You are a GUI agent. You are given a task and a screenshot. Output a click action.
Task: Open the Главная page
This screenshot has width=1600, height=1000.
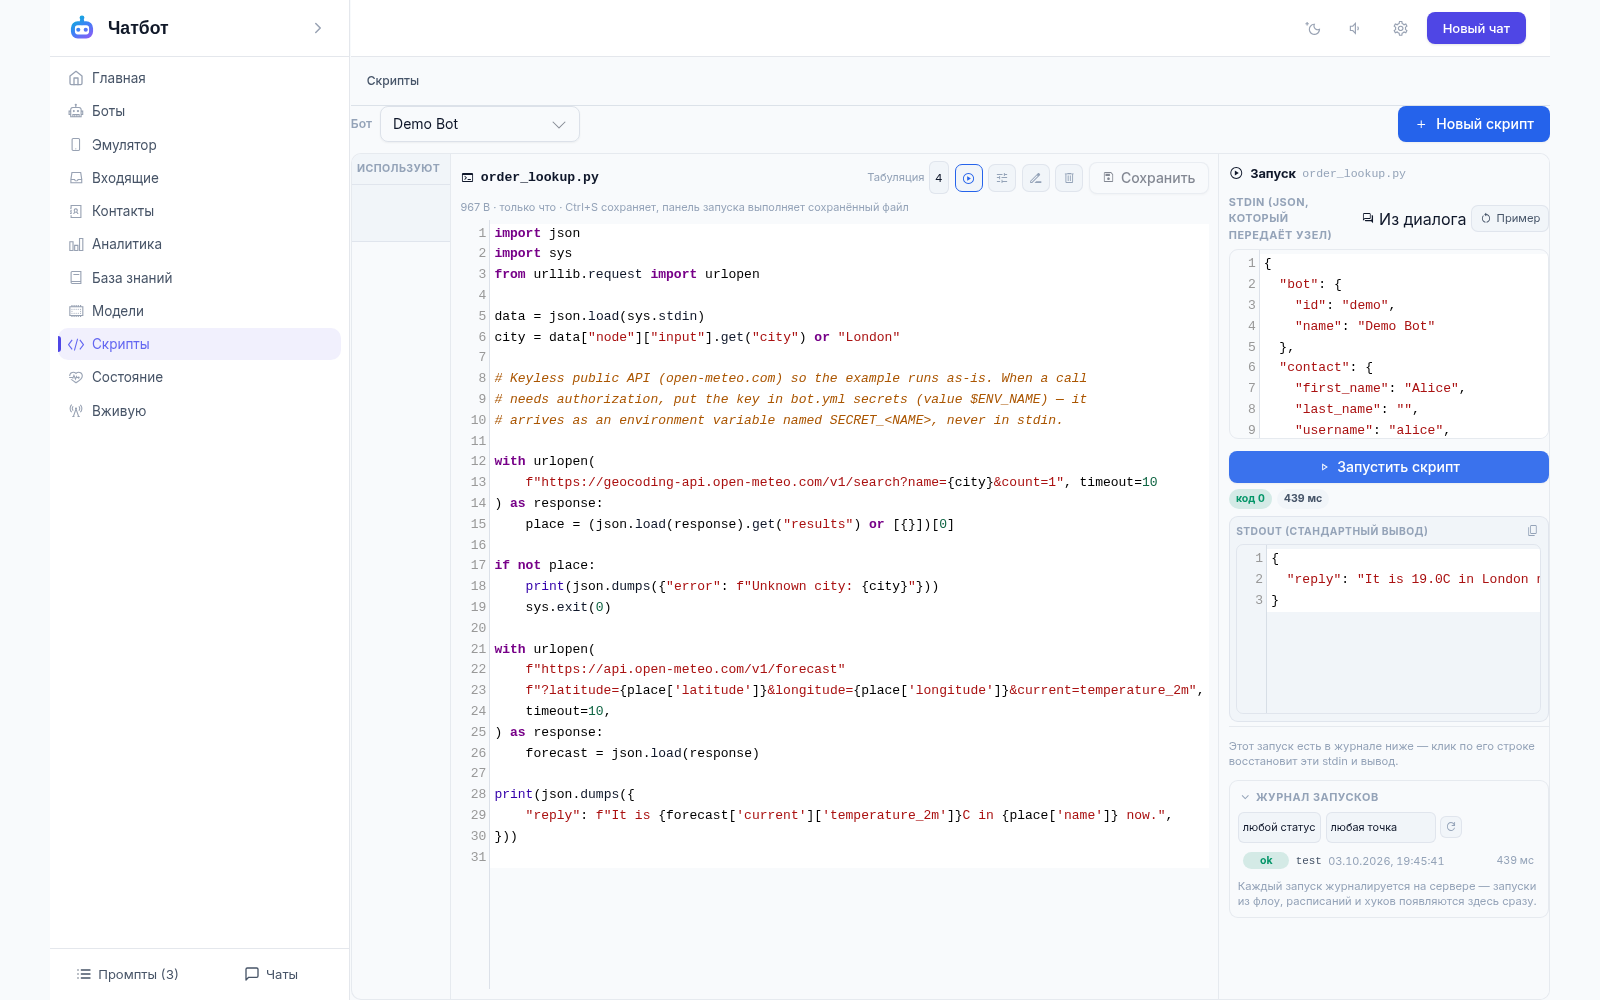tap(199, 78)
